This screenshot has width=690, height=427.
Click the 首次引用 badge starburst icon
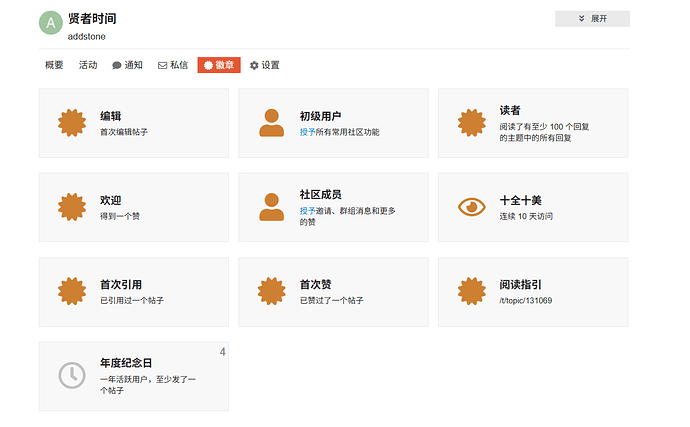pos(72,291)
